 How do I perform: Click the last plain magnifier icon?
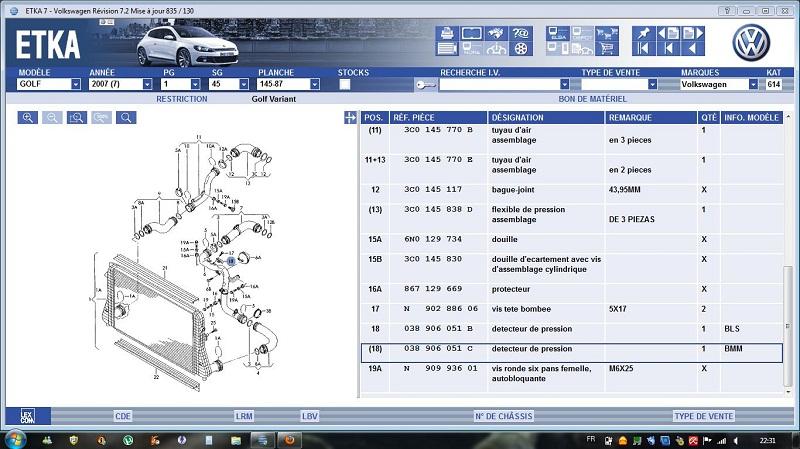[x=126, y=118]
